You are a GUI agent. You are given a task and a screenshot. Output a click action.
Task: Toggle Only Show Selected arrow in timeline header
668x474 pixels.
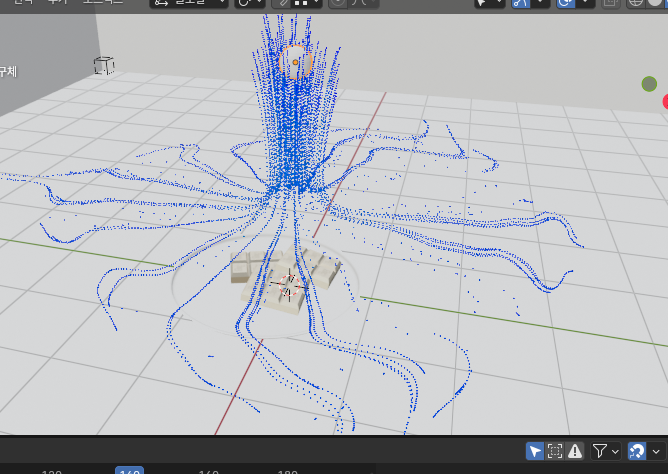(536, 451)
